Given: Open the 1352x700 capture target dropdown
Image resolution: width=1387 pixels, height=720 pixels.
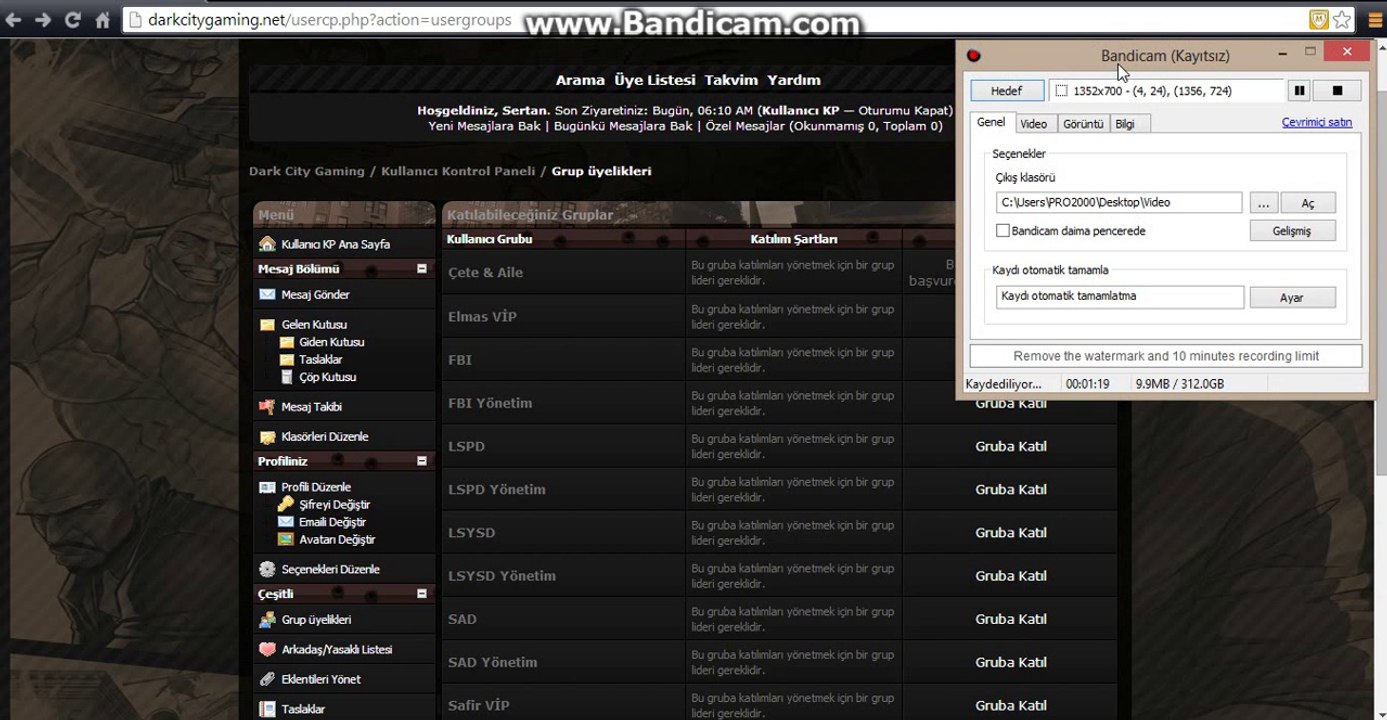Looking at the screenshot, I should pyautogui.click(x=1166, y=91).
